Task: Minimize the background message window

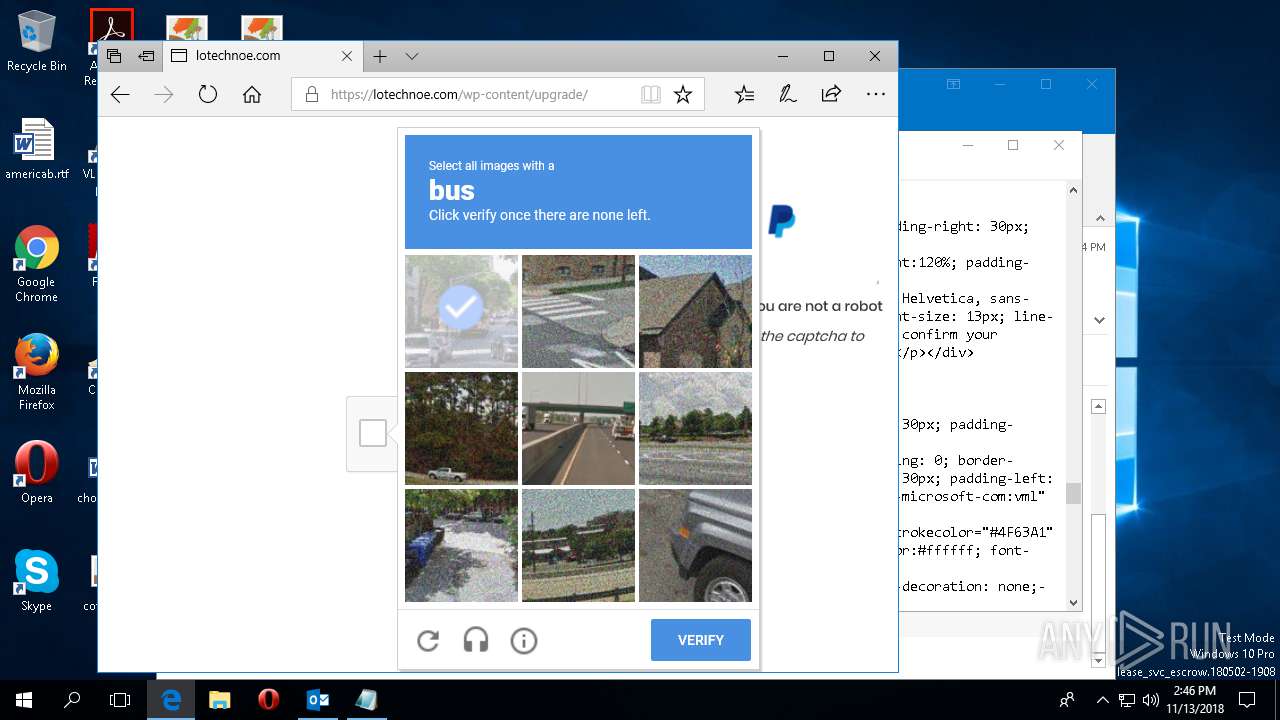Action: (1000, 85)
